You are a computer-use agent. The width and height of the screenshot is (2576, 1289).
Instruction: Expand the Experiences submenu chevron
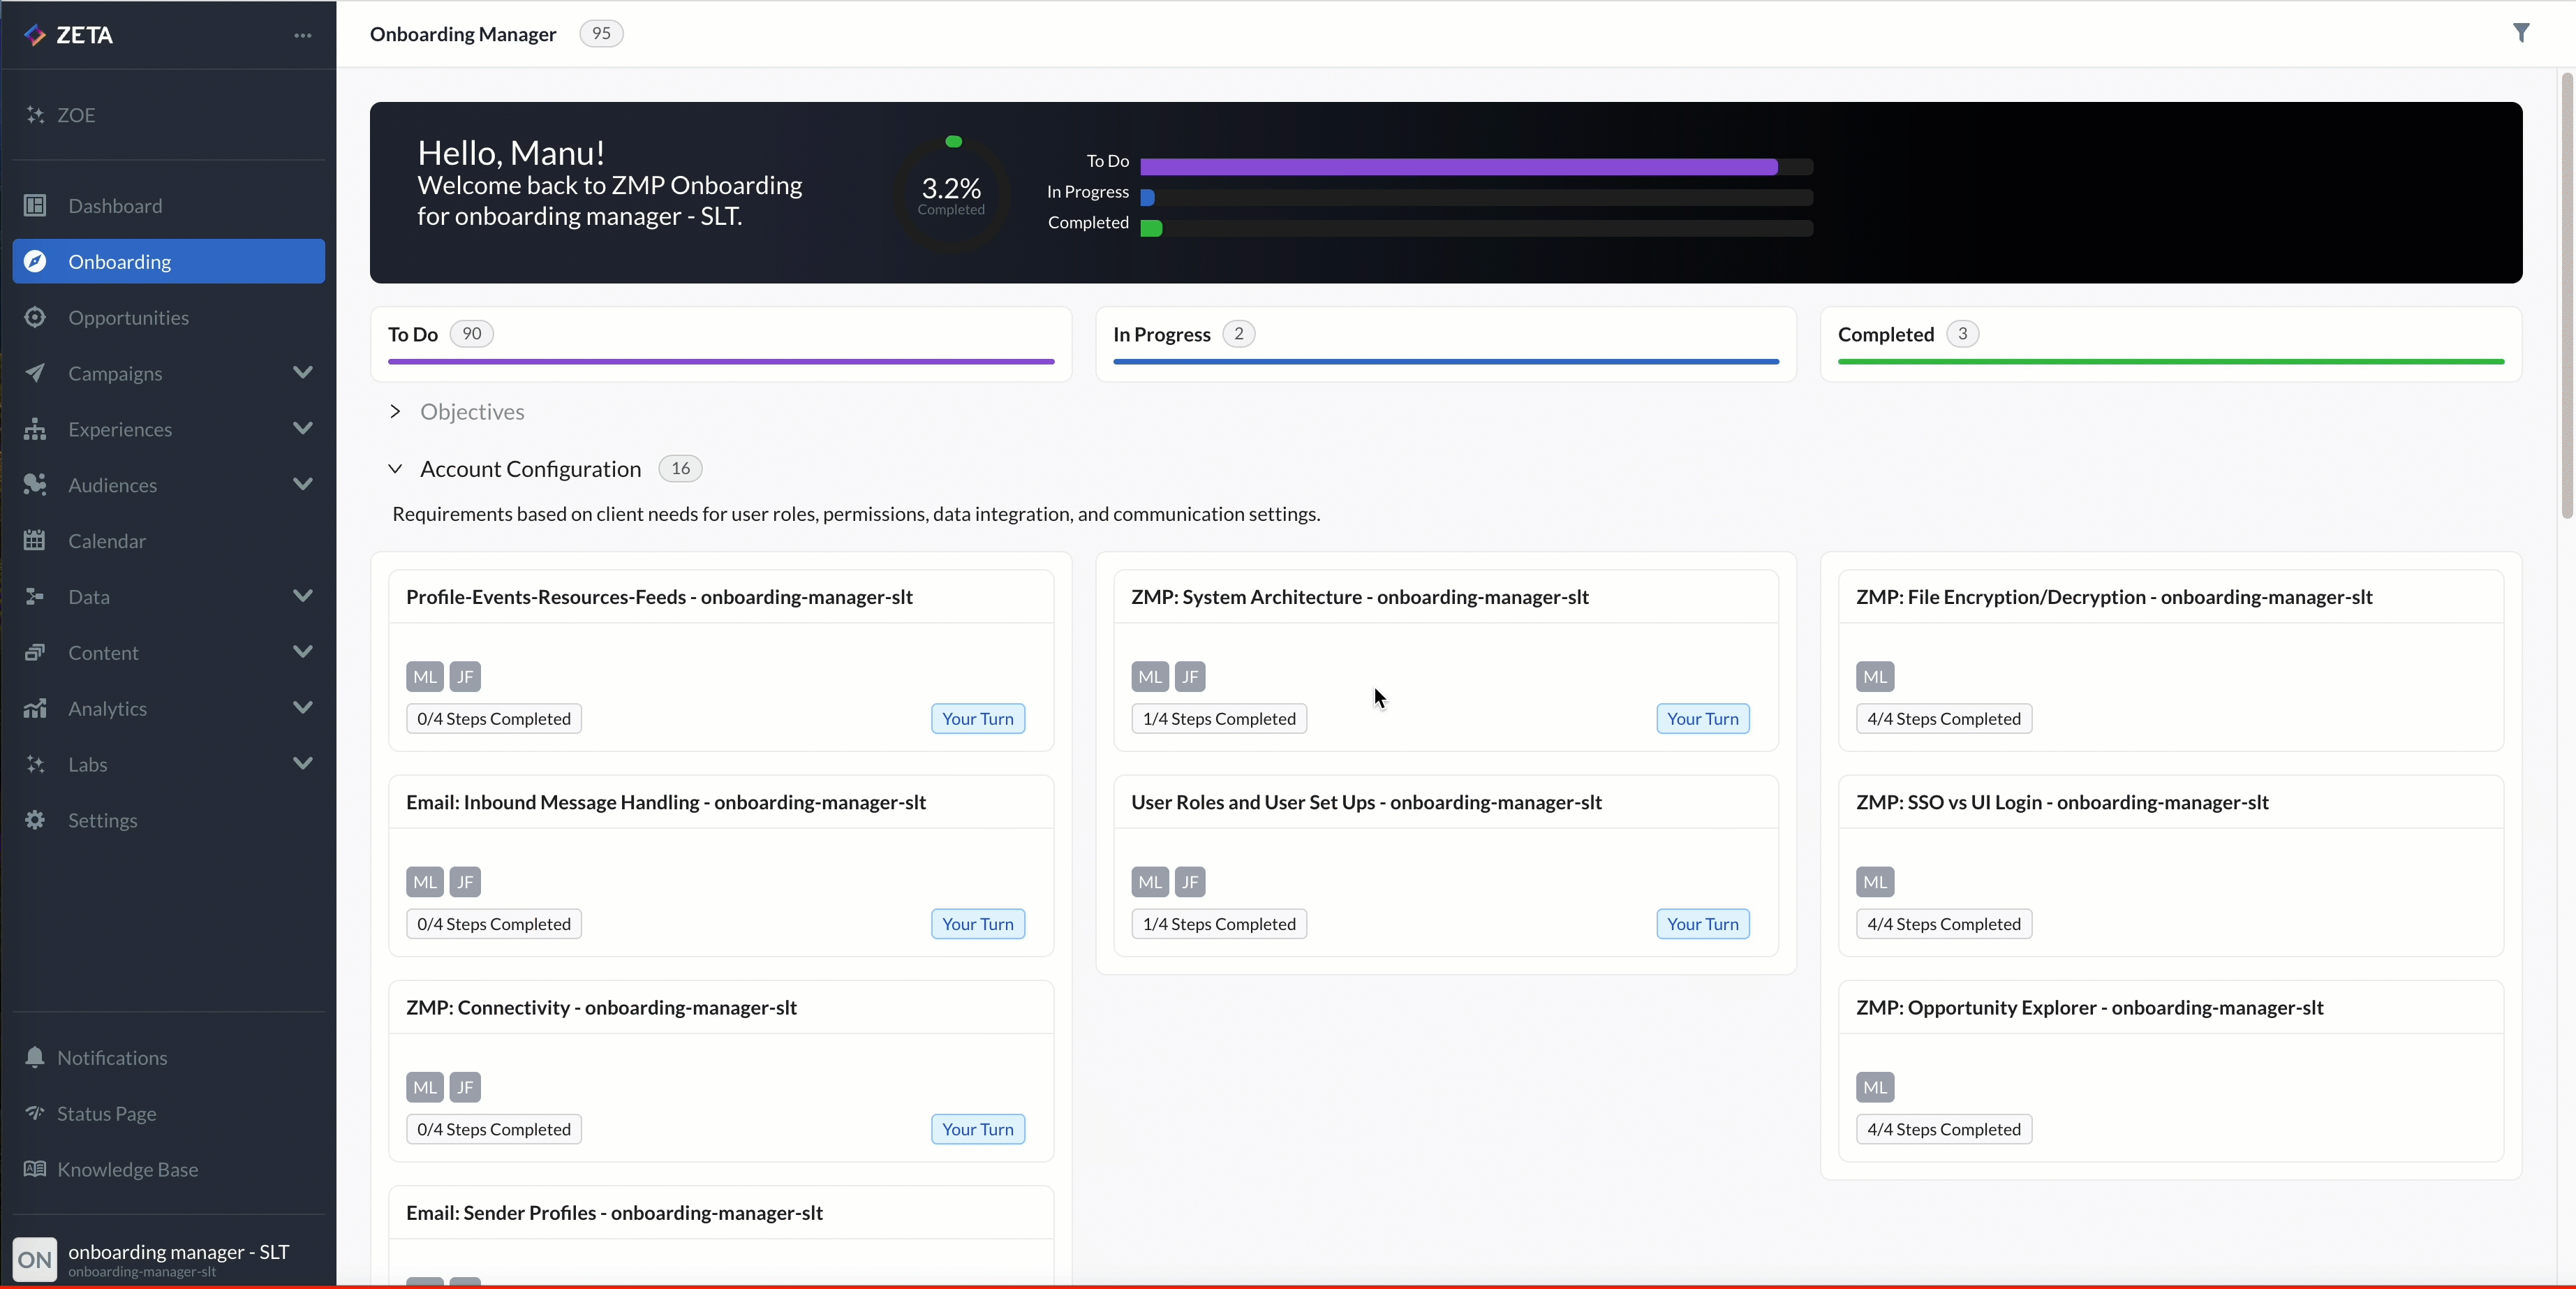[303, 428]
